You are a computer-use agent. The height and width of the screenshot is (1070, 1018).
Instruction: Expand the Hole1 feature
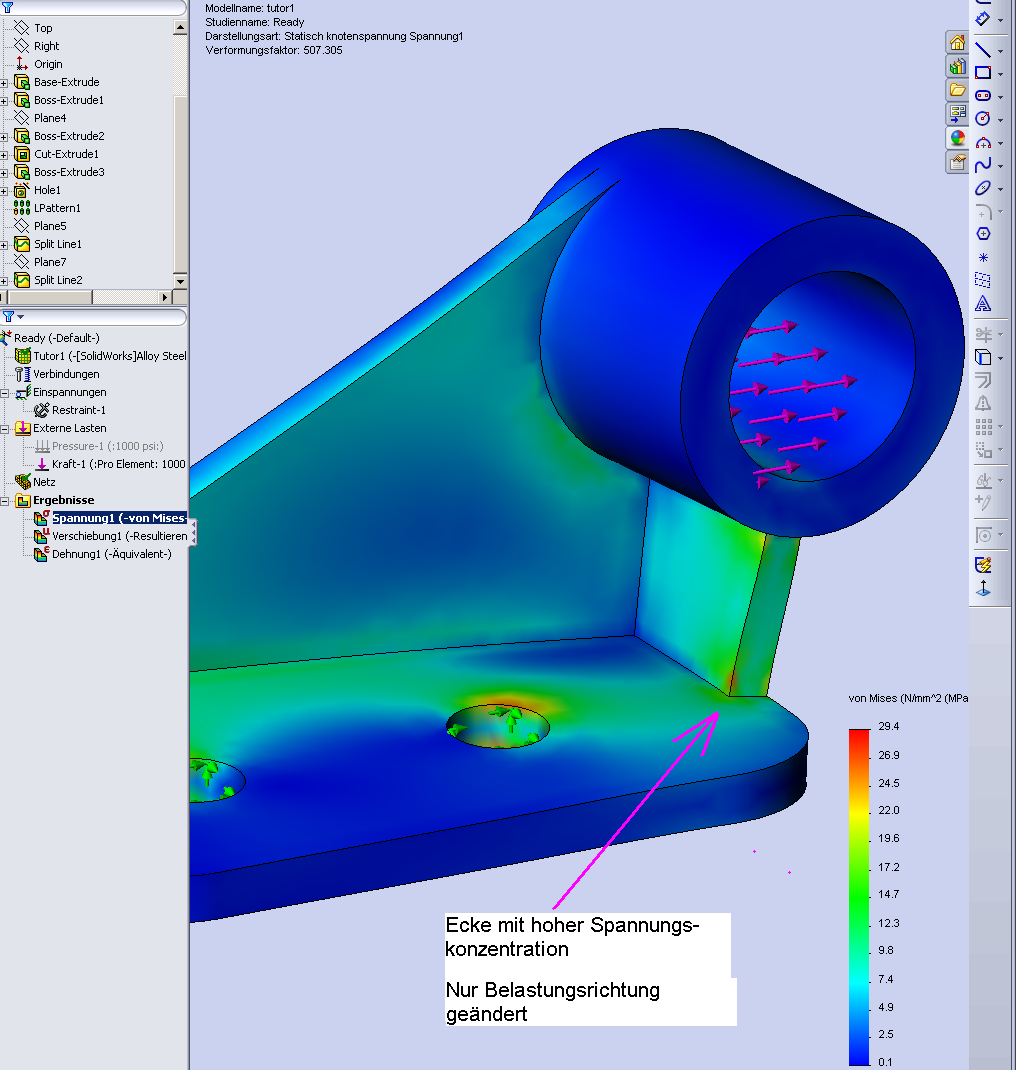tap(4, 191)
